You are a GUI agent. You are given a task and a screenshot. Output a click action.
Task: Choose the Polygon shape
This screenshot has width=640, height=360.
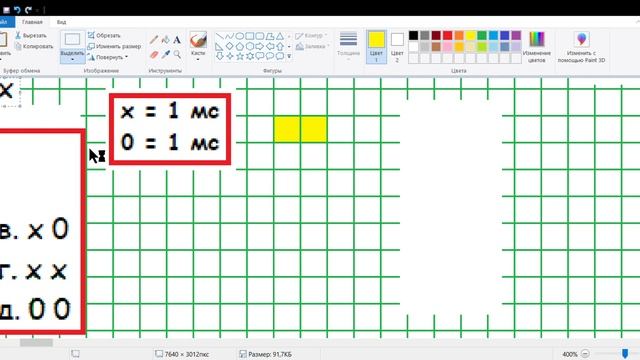(x=270, y=36)
